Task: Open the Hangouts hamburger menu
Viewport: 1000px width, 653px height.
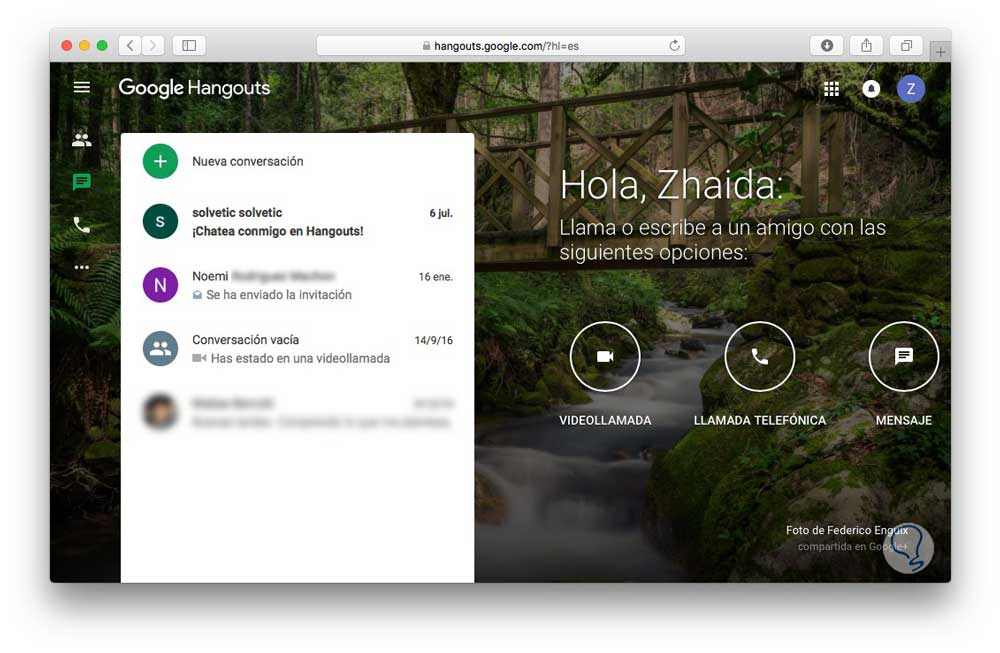Action: coord(82,87)
